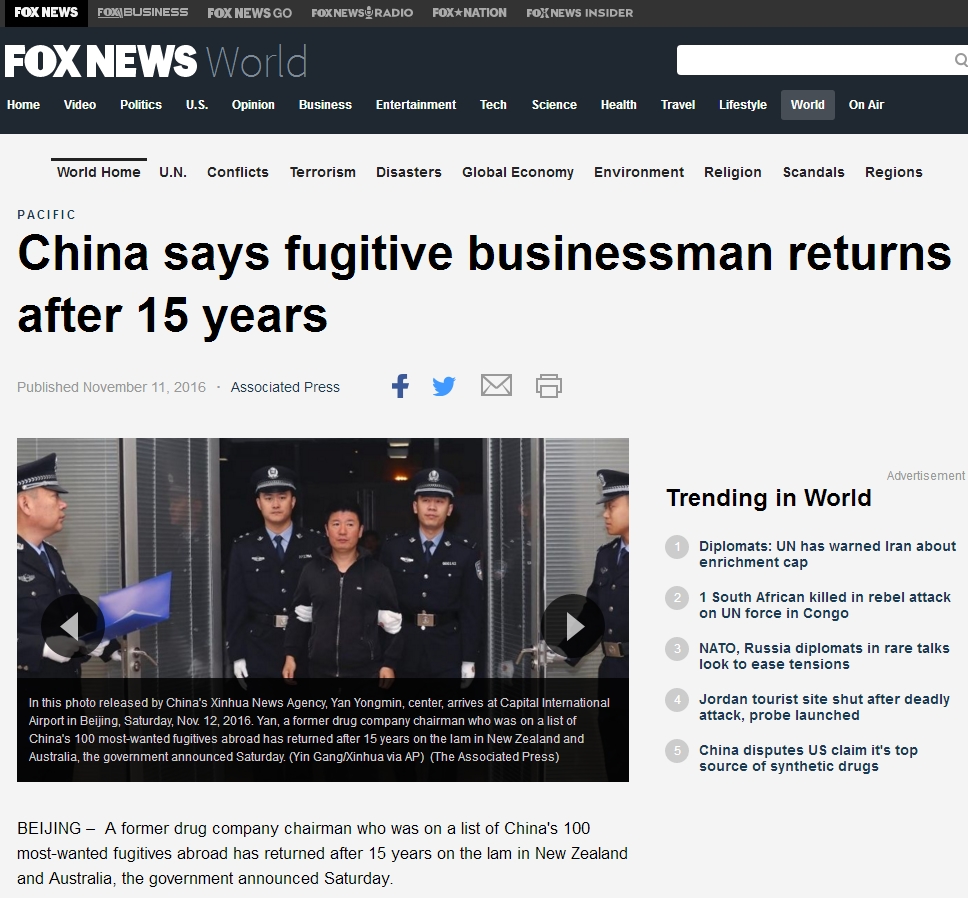Share article on Facebook
The image size is (968, 898).
[x=400, y=386]
